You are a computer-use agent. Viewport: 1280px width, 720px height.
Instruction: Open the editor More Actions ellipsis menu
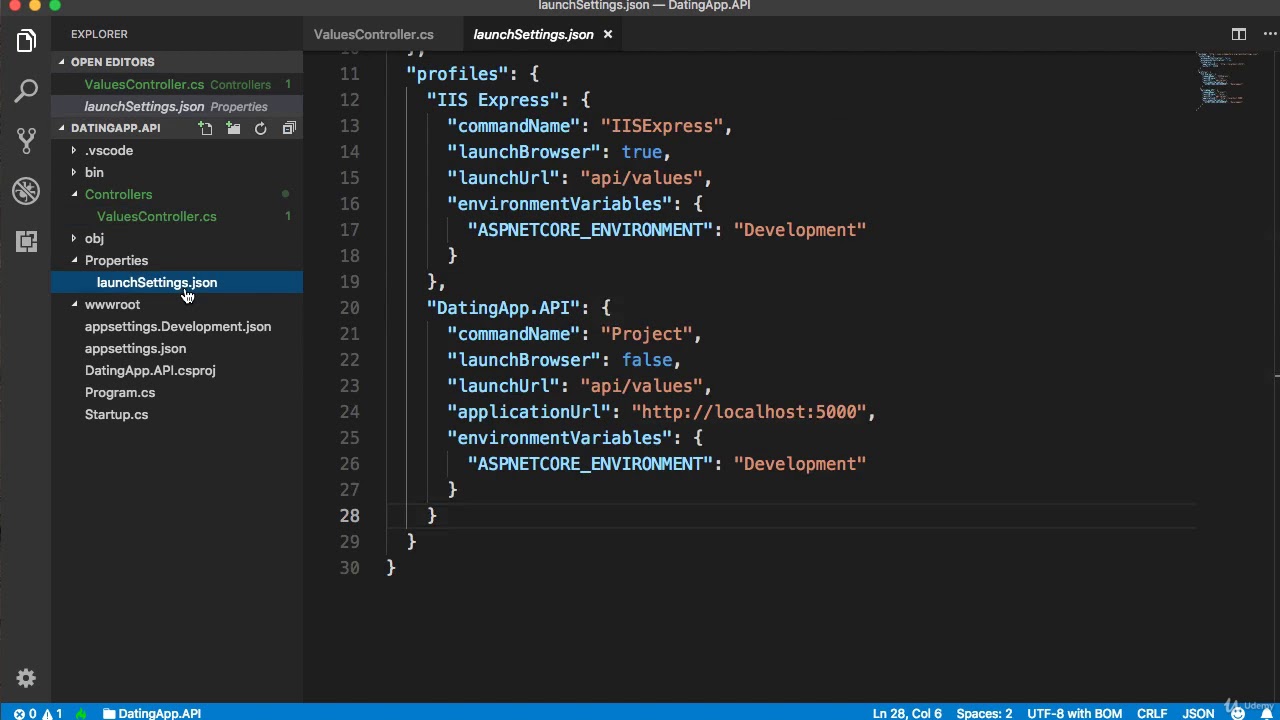pyautogui.click(x=1269, y=34)
